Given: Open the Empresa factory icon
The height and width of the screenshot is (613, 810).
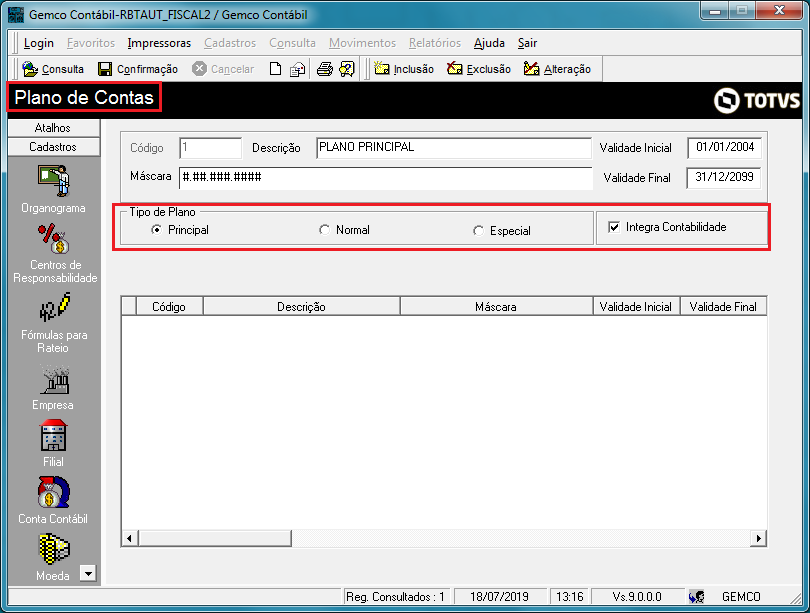Looking at the screenshot, I should pos(55,380).
